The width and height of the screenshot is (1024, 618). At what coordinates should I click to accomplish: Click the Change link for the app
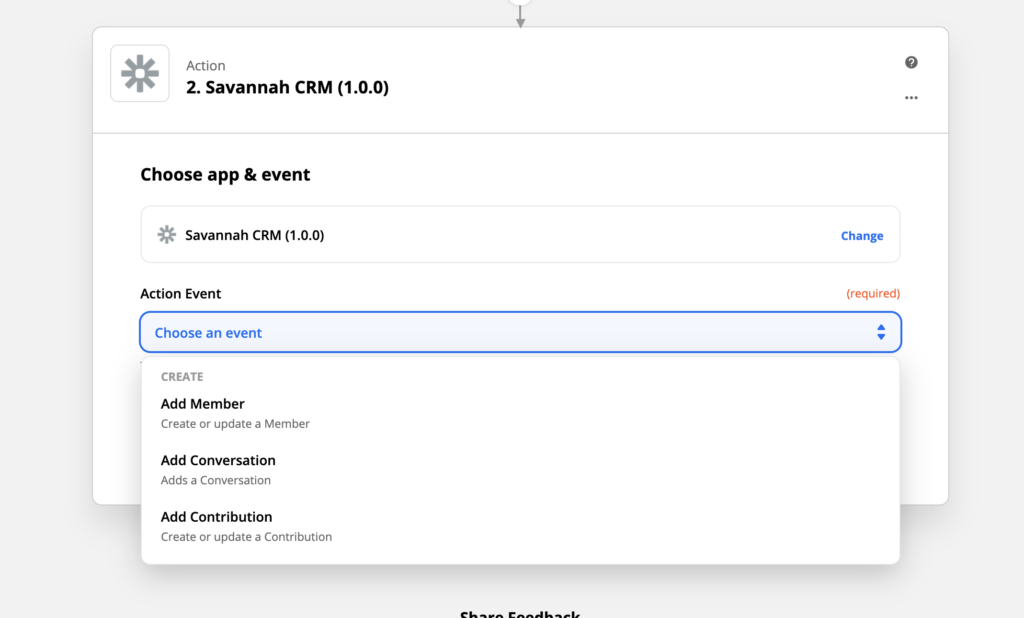[x=861, y=236]
